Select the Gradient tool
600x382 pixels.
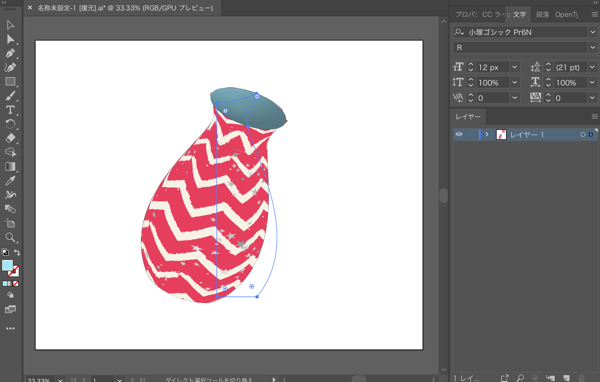[10, 167]
